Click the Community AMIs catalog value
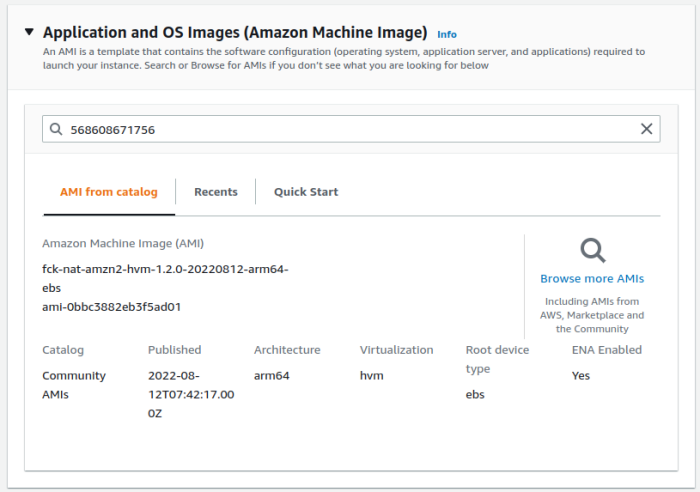The image size is (700, 492). pyautogui.click(x=74, y=385)
